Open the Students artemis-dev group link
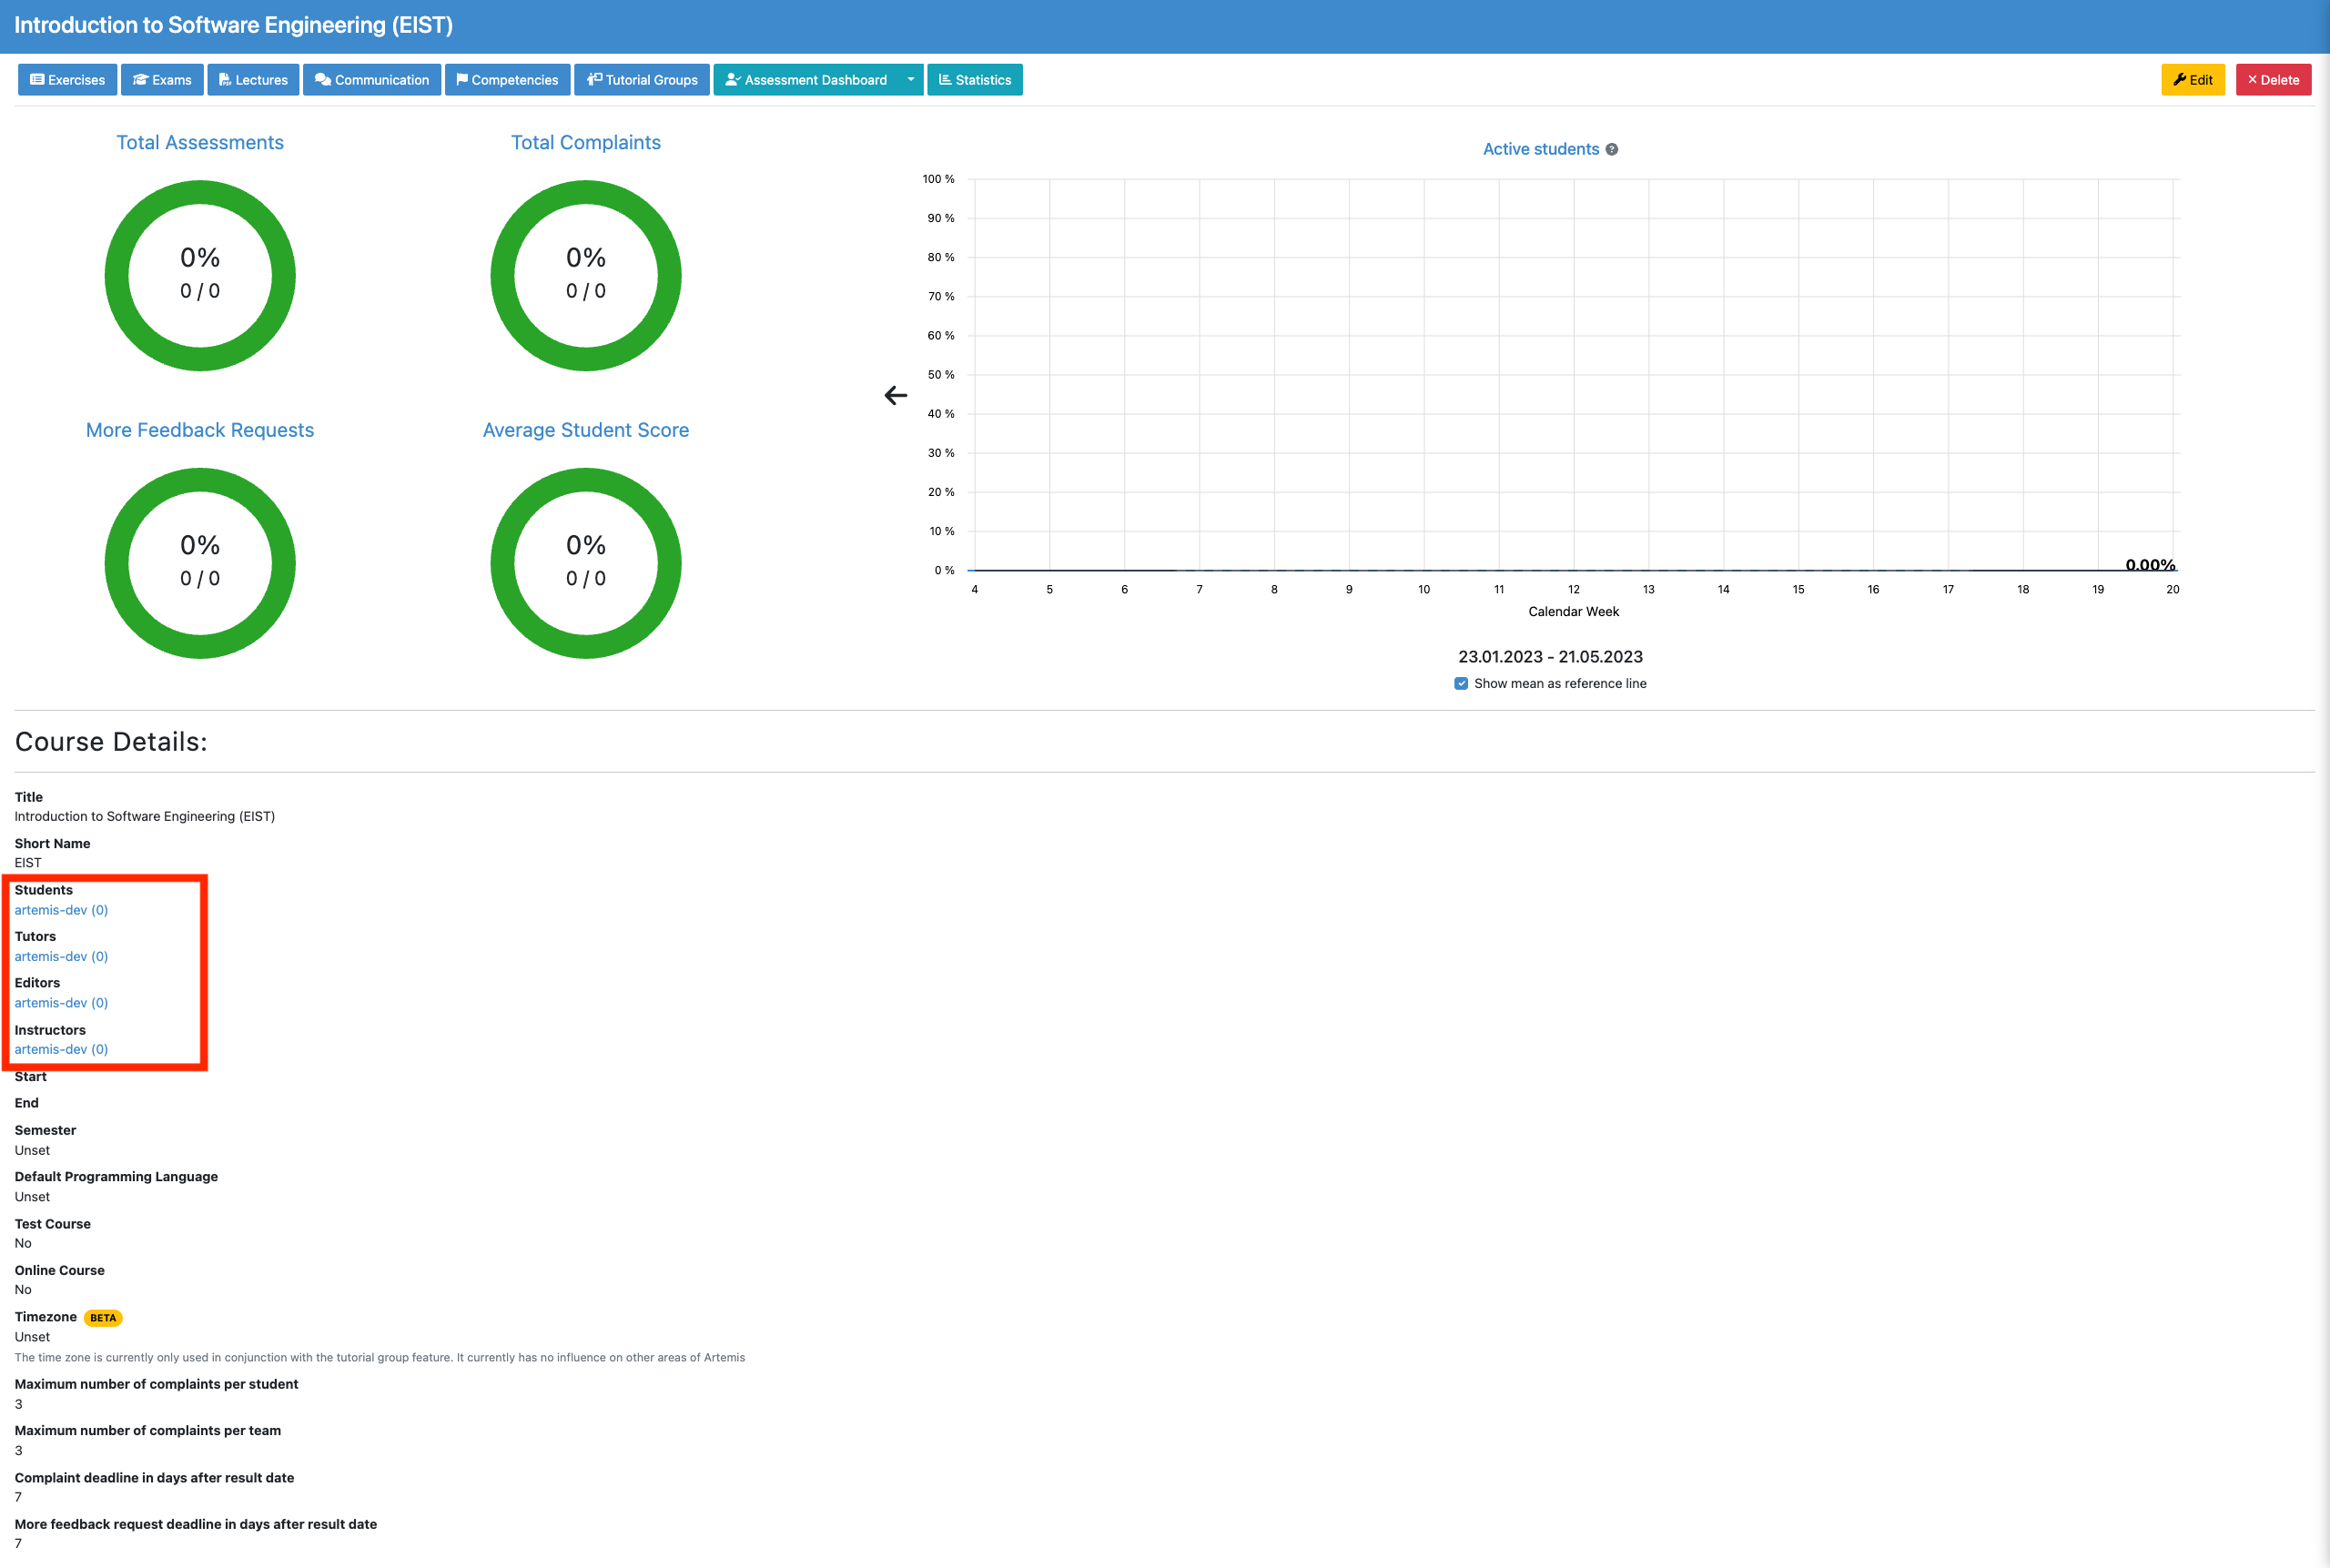The height and width of the screenshot is (1568, 2330). coord(61,910)
